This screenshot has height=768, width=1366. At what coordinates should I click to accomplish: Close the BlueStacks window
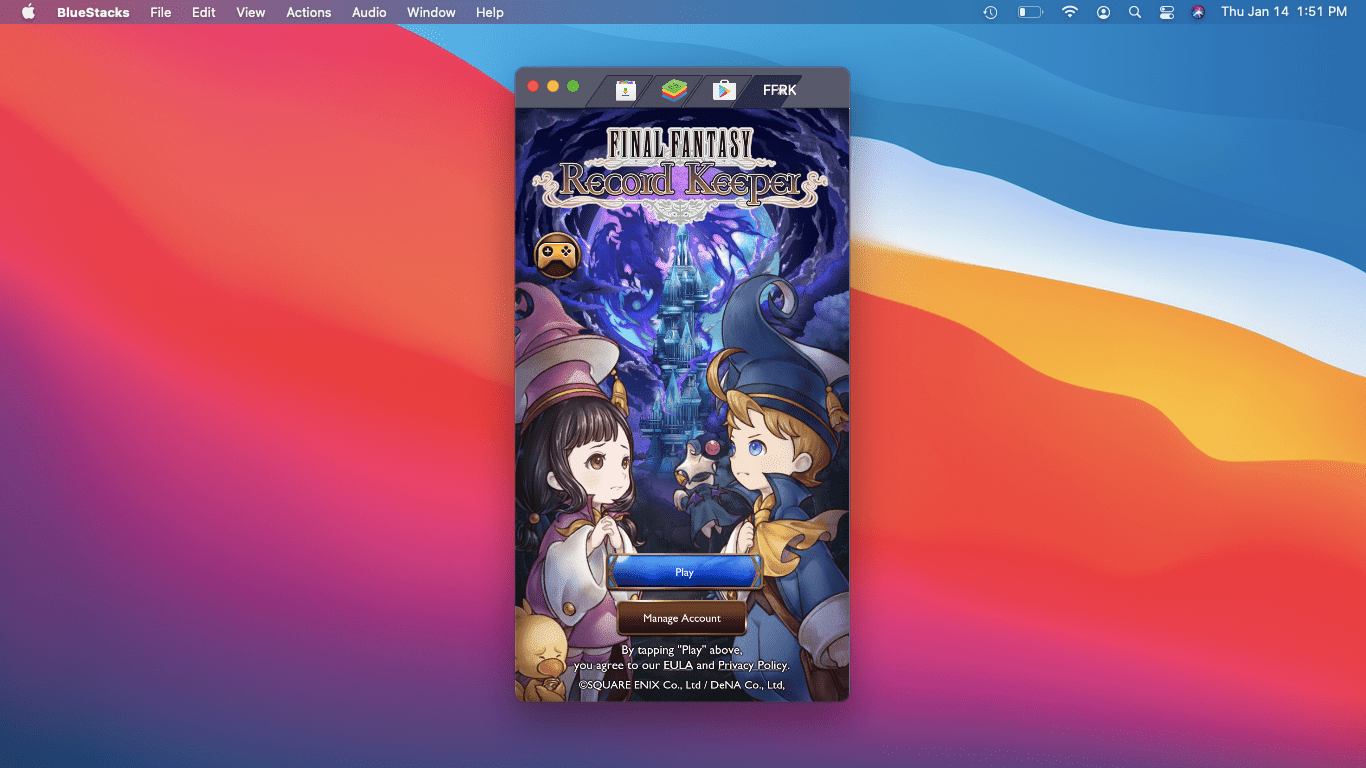click(x=533, y=86)
